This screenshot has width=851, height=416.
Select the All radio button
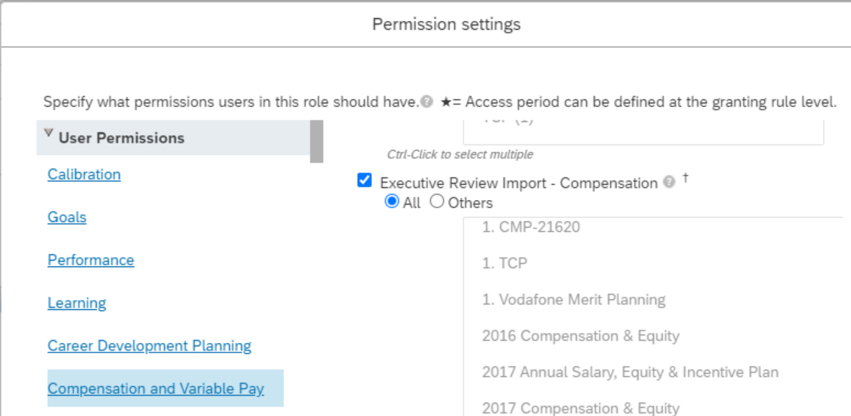392,202
